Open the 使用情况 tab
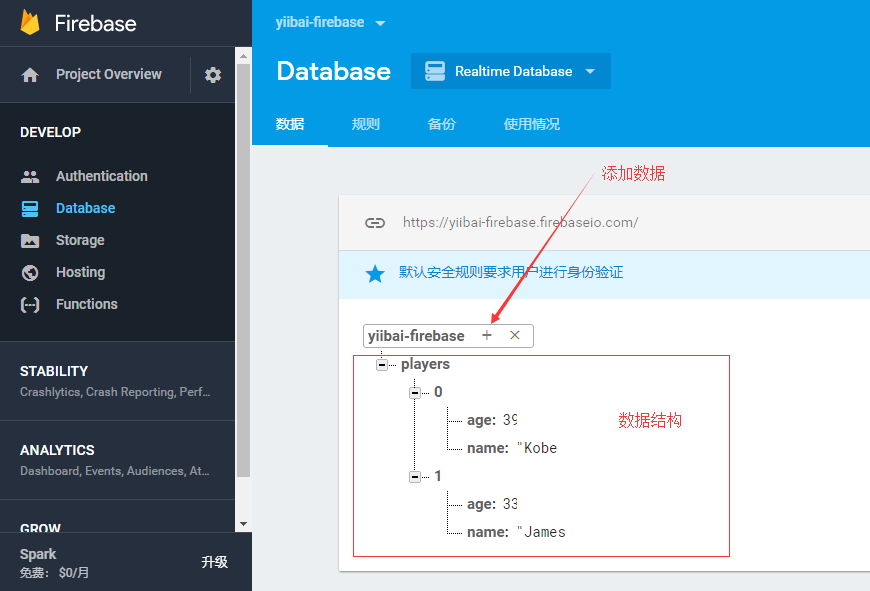 pos(532,125)
